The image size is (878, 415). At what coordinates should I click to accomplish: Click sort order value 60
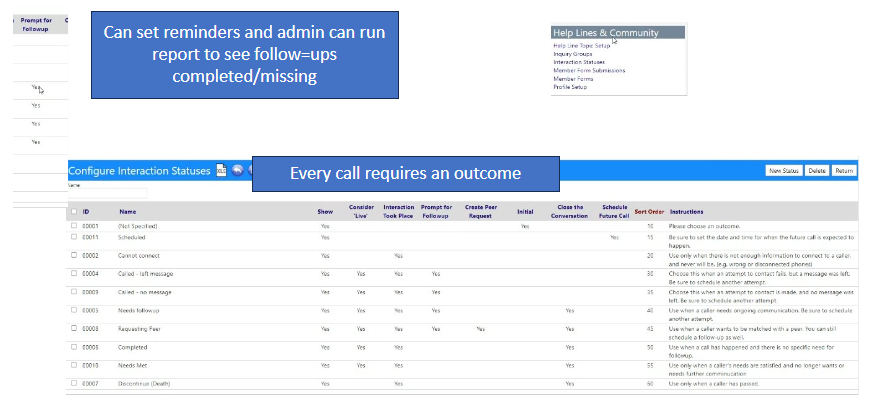[650, 384]
